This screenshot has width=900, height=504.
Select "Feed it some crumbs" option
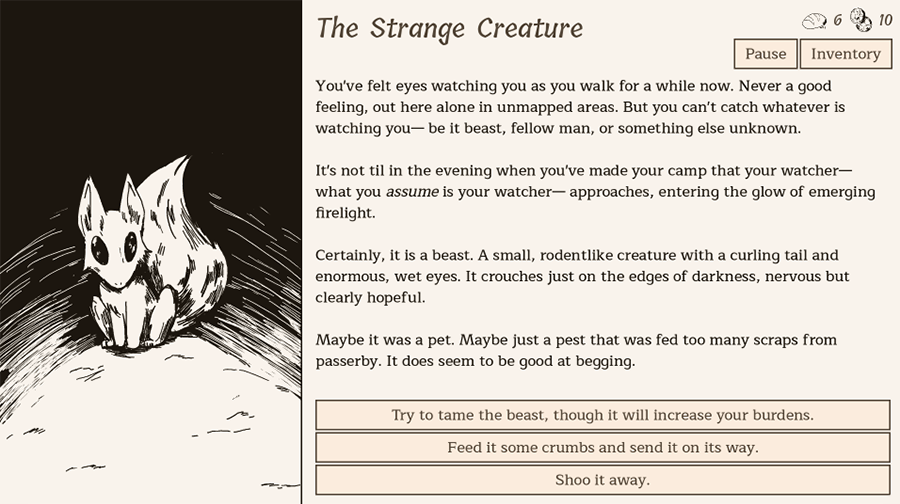point(602,447)
